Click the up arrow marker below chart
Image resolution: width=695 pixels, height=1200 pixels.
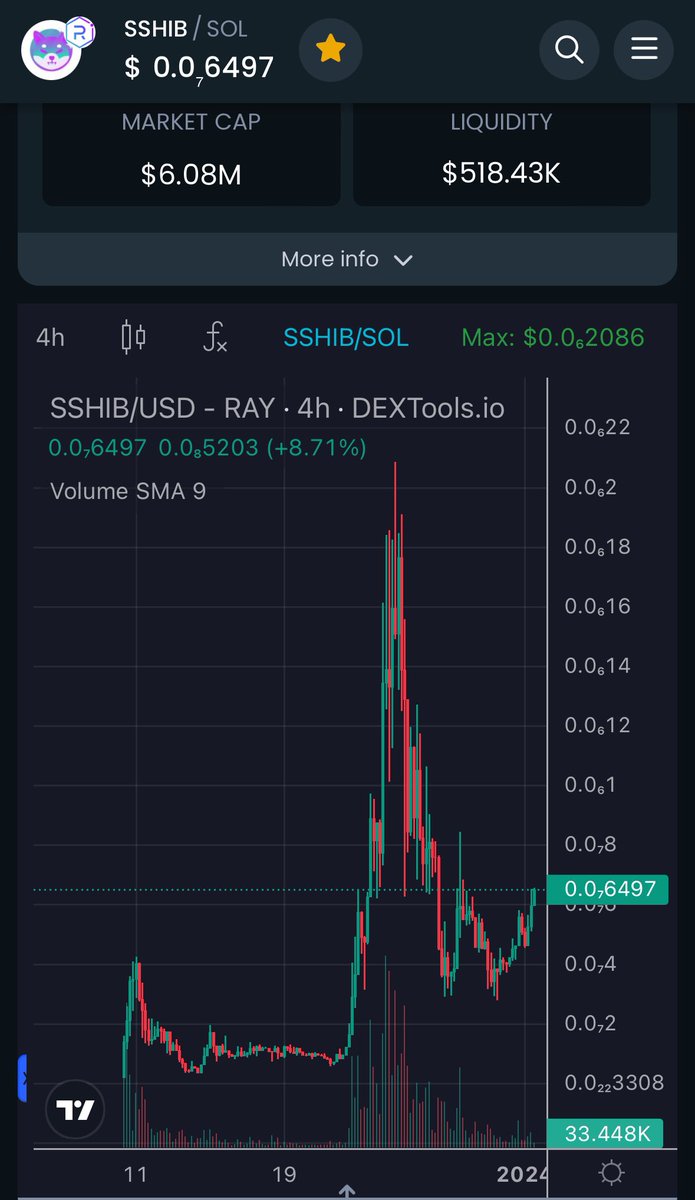click(x=347, y=1192)
